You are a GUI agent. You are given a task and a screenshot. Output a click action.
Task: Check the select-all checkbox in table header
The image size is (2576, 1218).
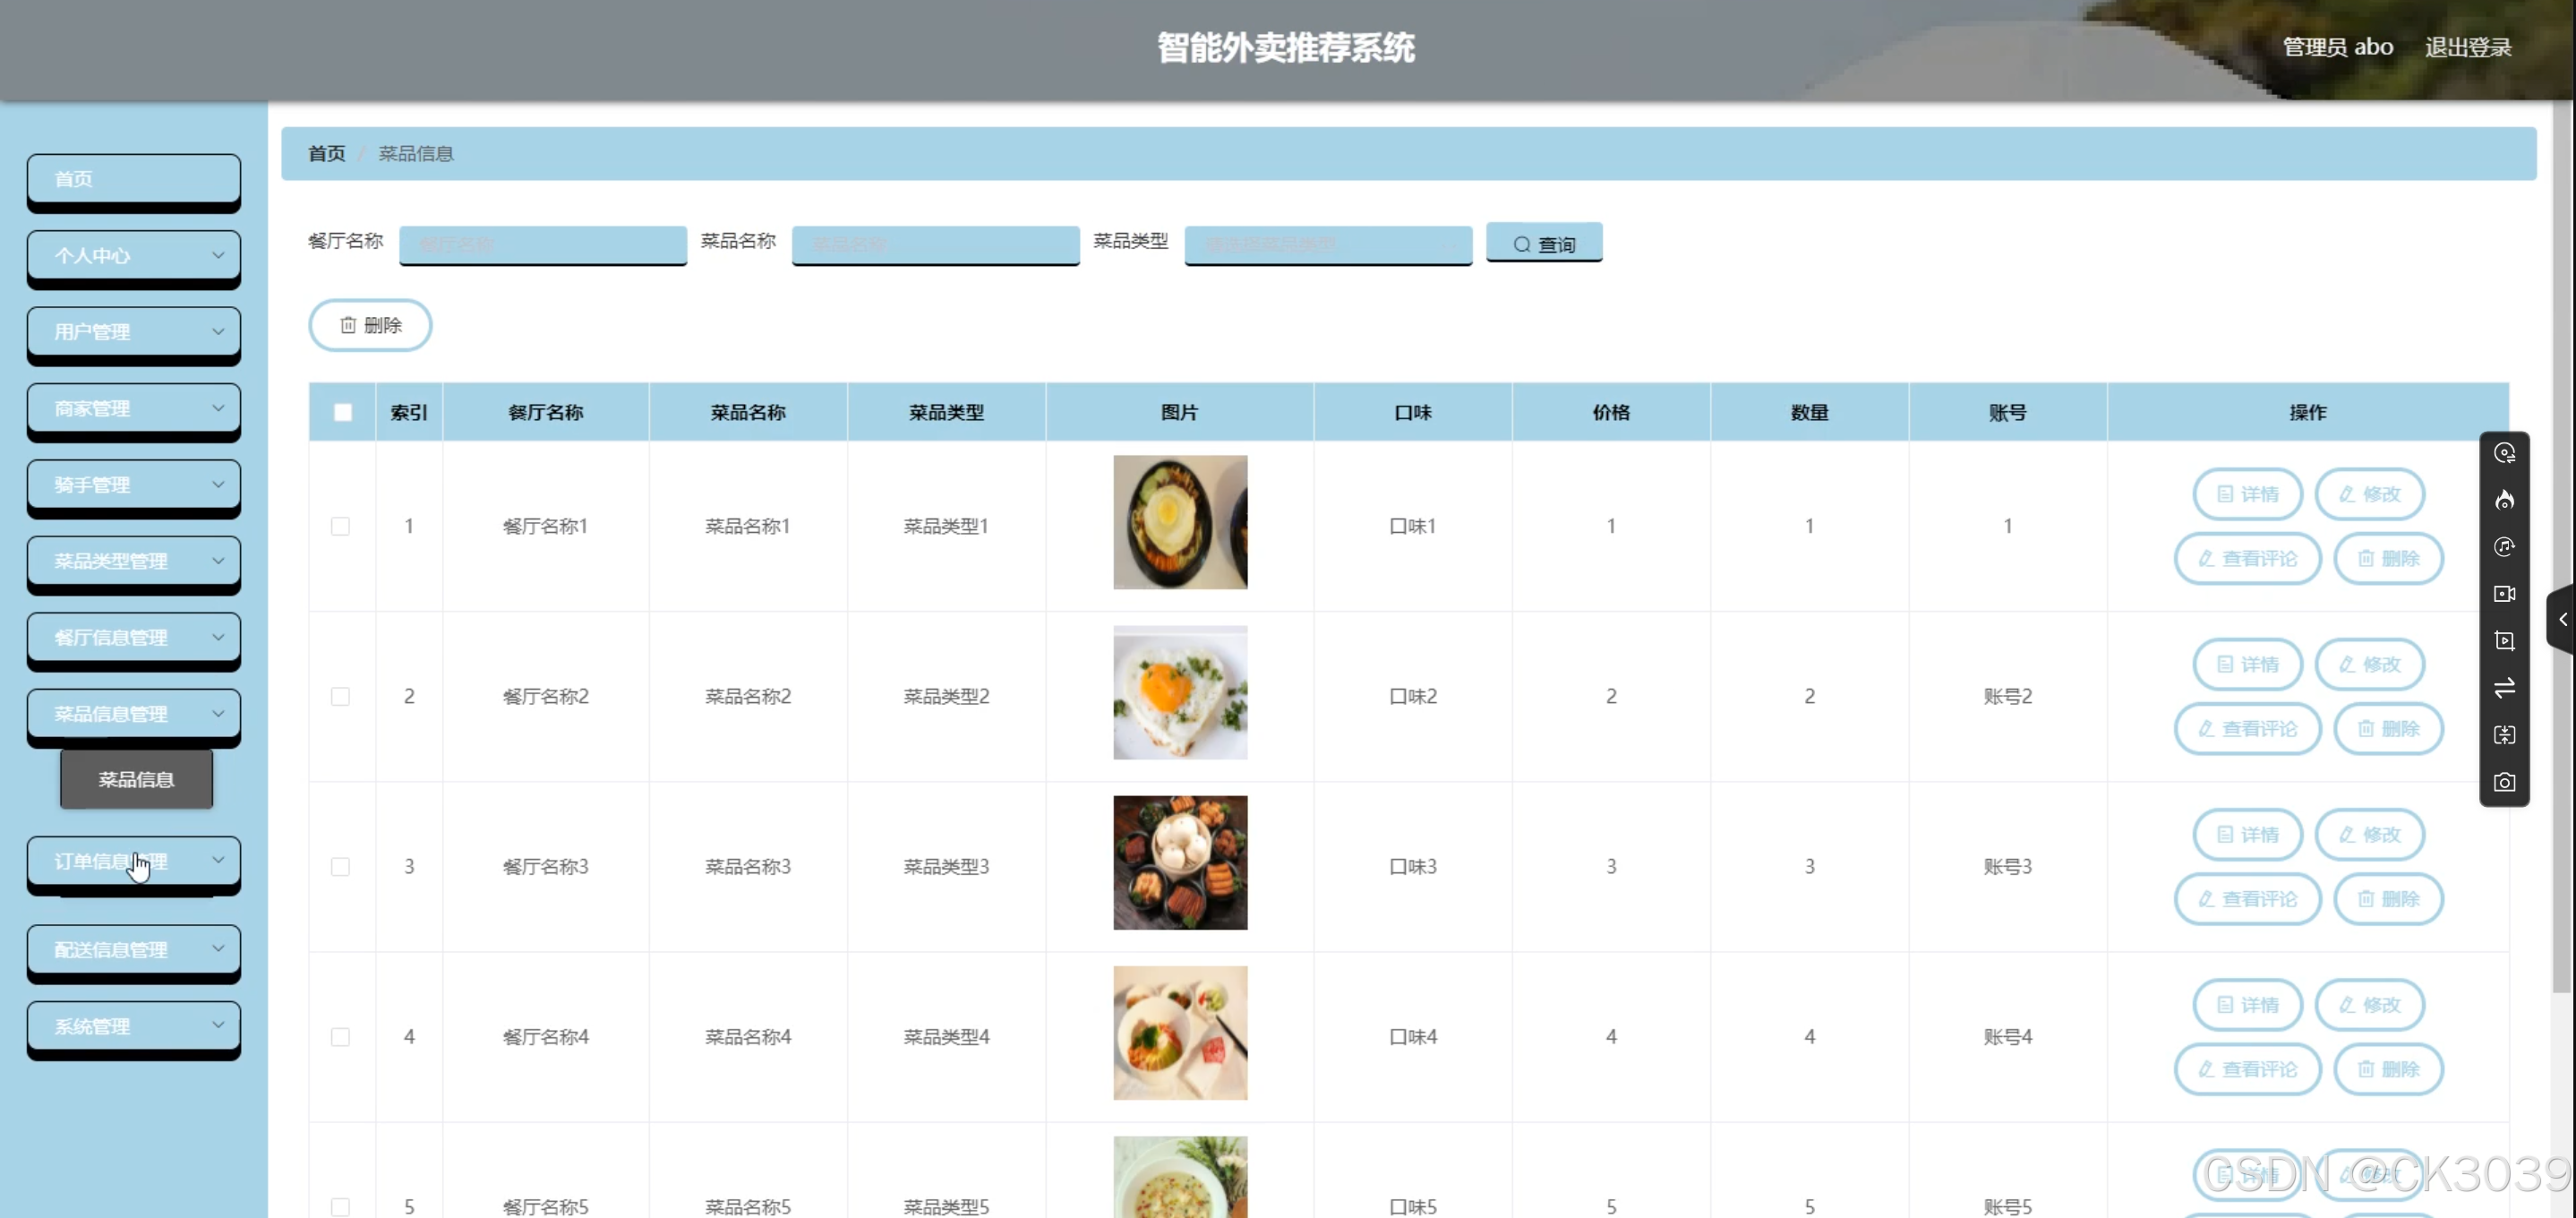(x=342, y=412)
